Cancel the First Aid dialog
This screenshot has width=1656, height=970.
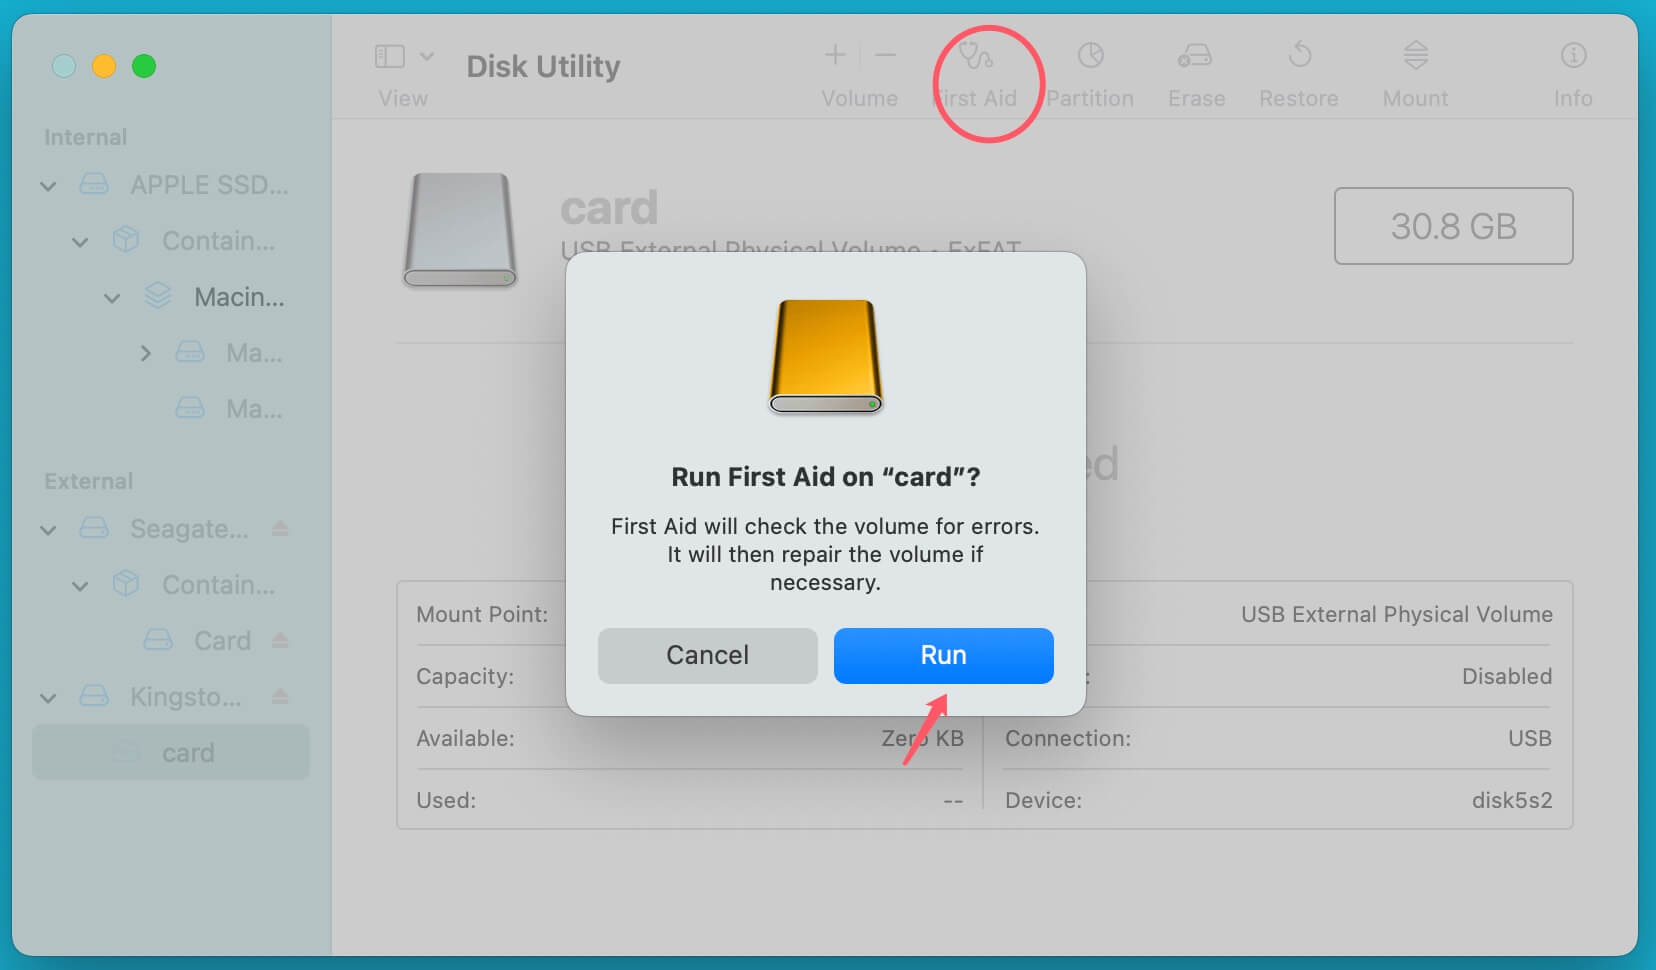tap(706, 655)
